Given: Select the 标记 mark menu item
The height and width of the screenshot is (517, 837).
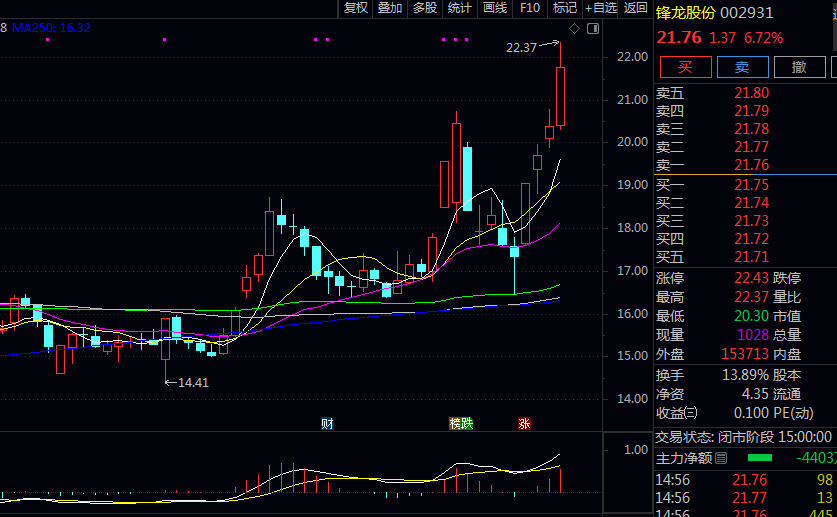Looking at the screenshot, I should point(565,8).
